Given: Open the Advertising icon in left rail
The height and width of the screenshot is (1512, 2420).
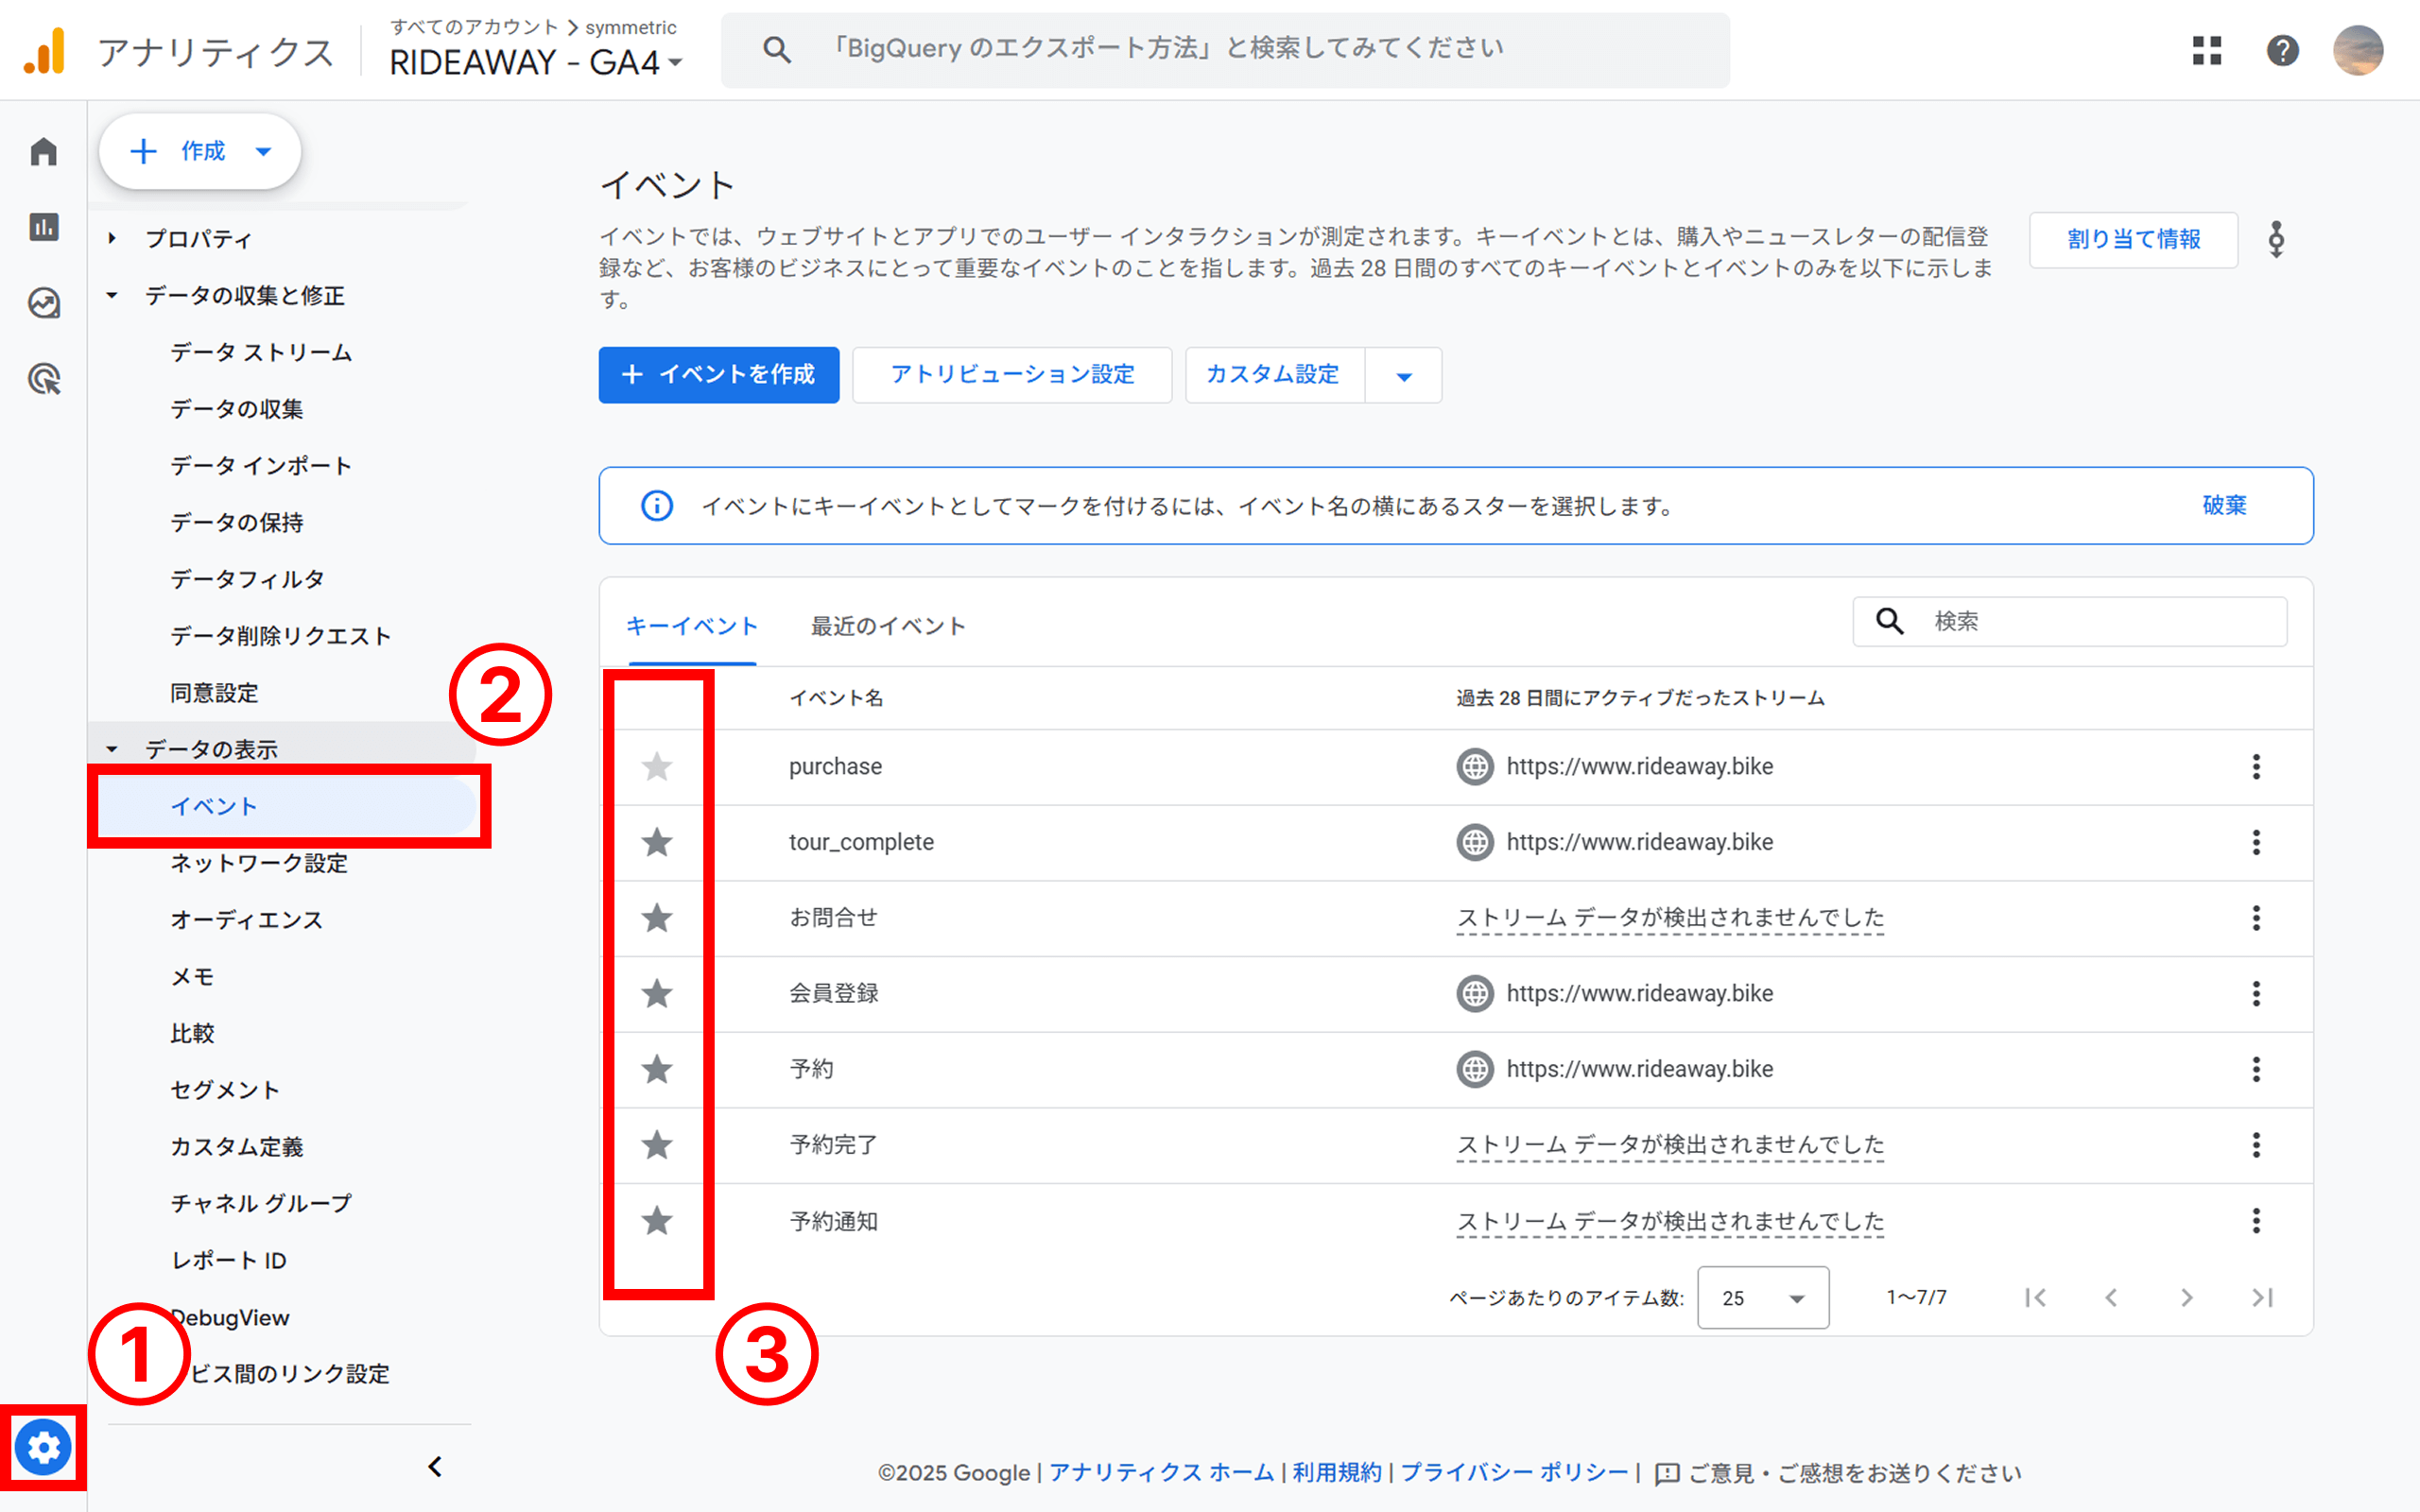Looking at the screenshot, I should coord(43,379).
